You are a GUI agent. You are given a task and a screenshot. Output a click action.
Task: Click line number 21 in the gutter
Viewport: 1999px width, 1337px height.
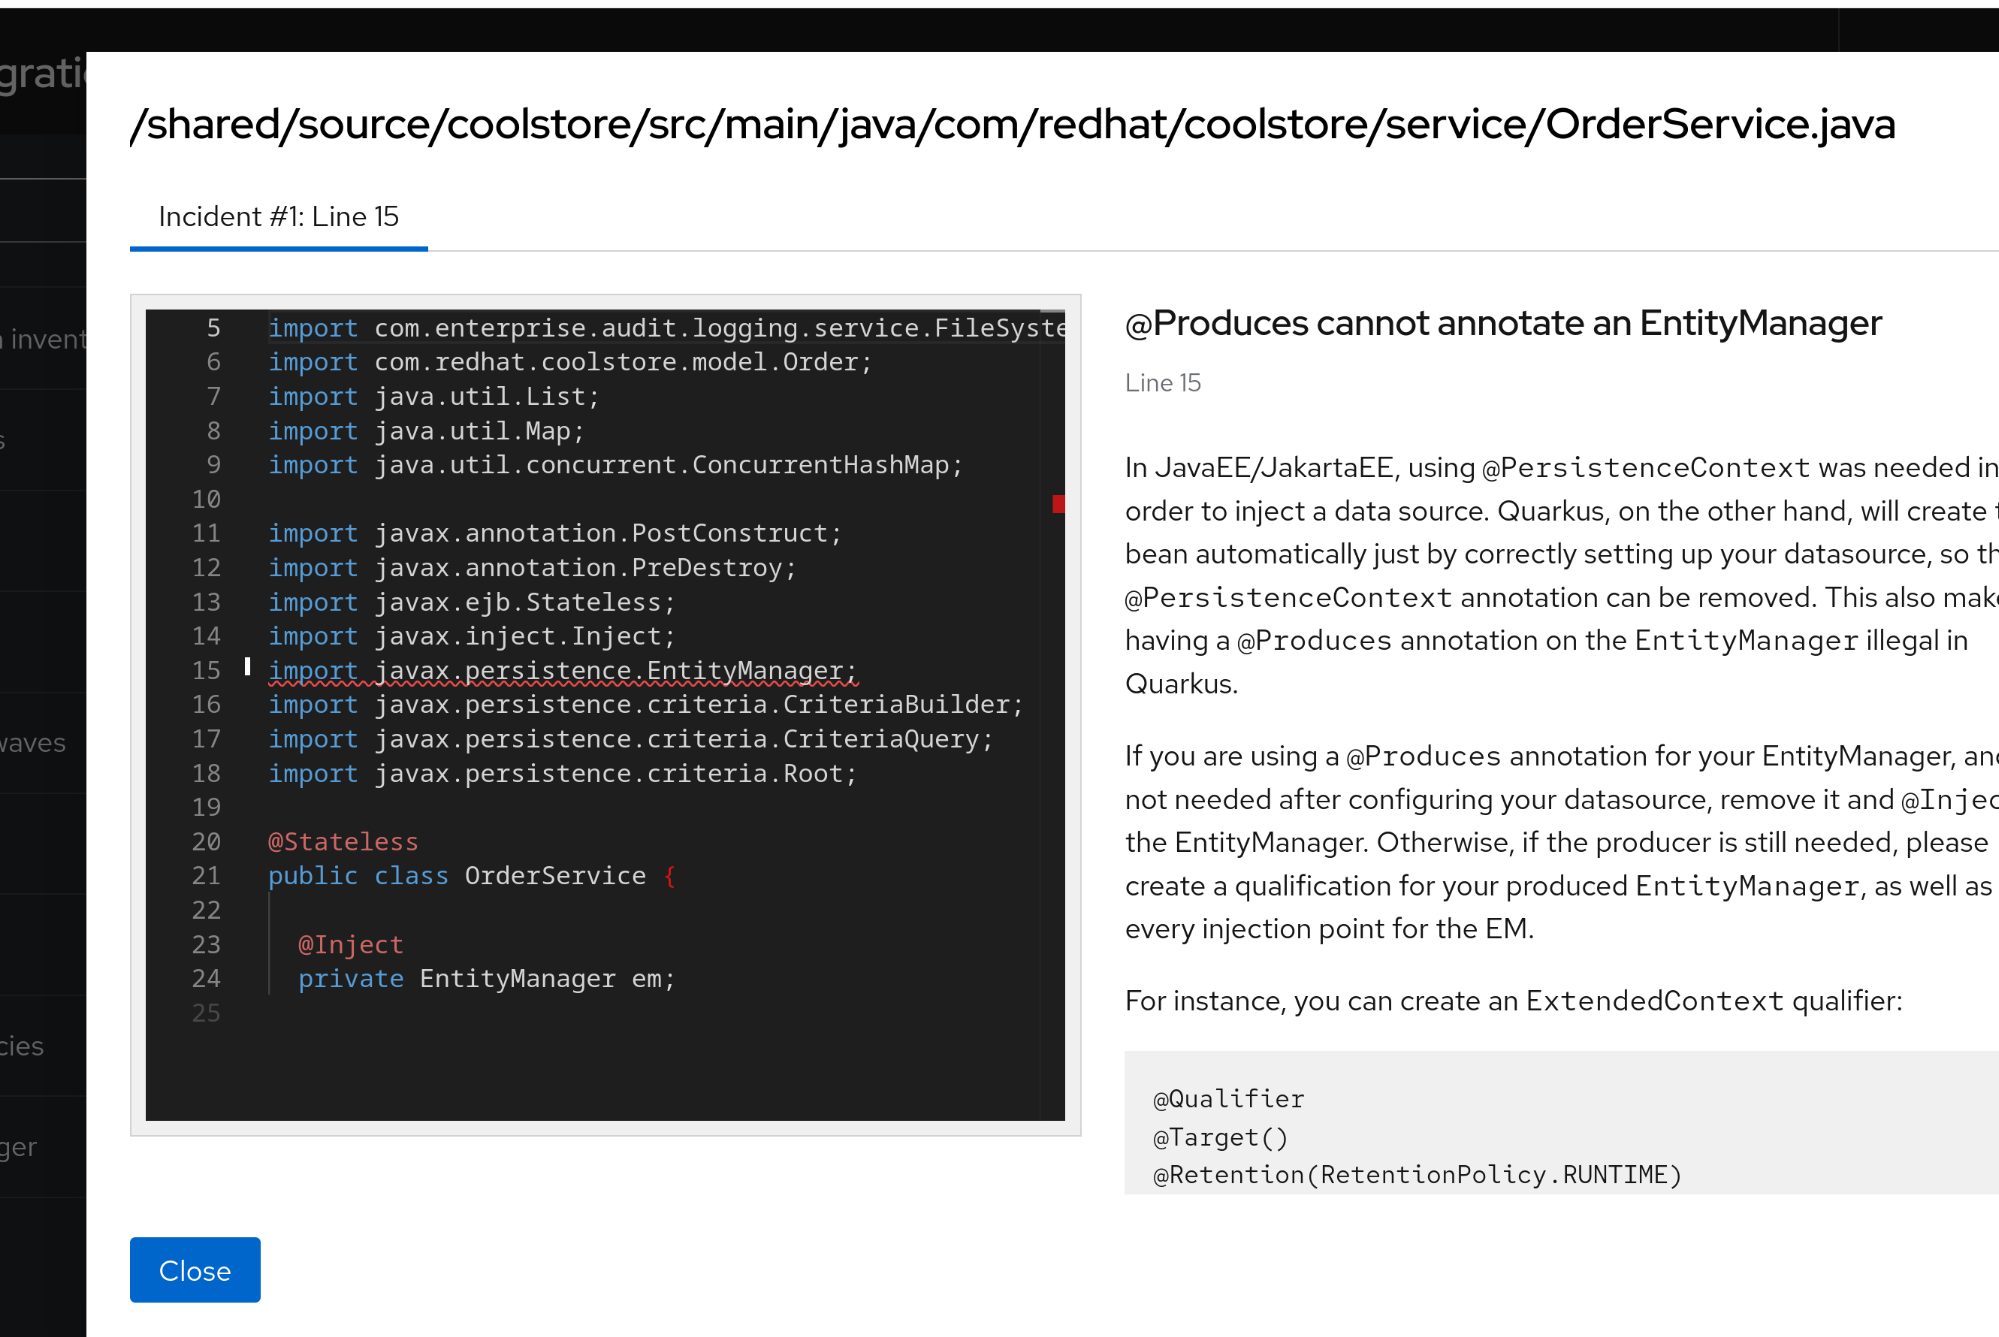pos(206,876)
